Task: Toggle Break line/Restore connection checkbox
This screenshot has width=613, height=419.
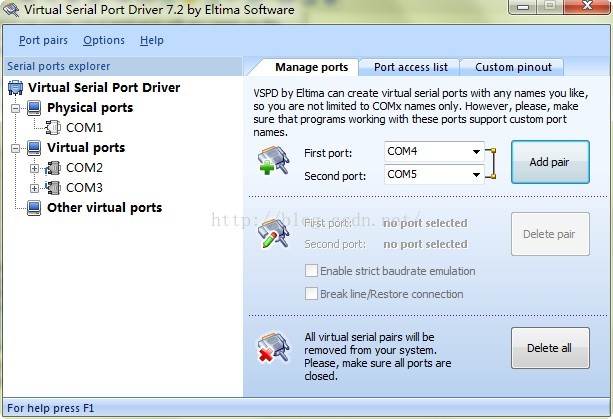Action: click(x=311, y=294)
